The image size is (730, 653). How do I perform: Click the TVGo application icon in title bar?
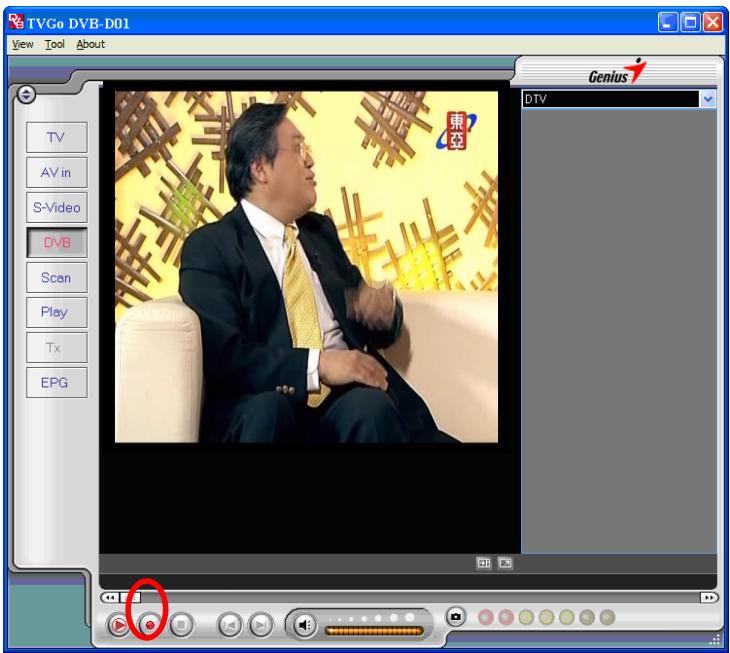(16, 22)
